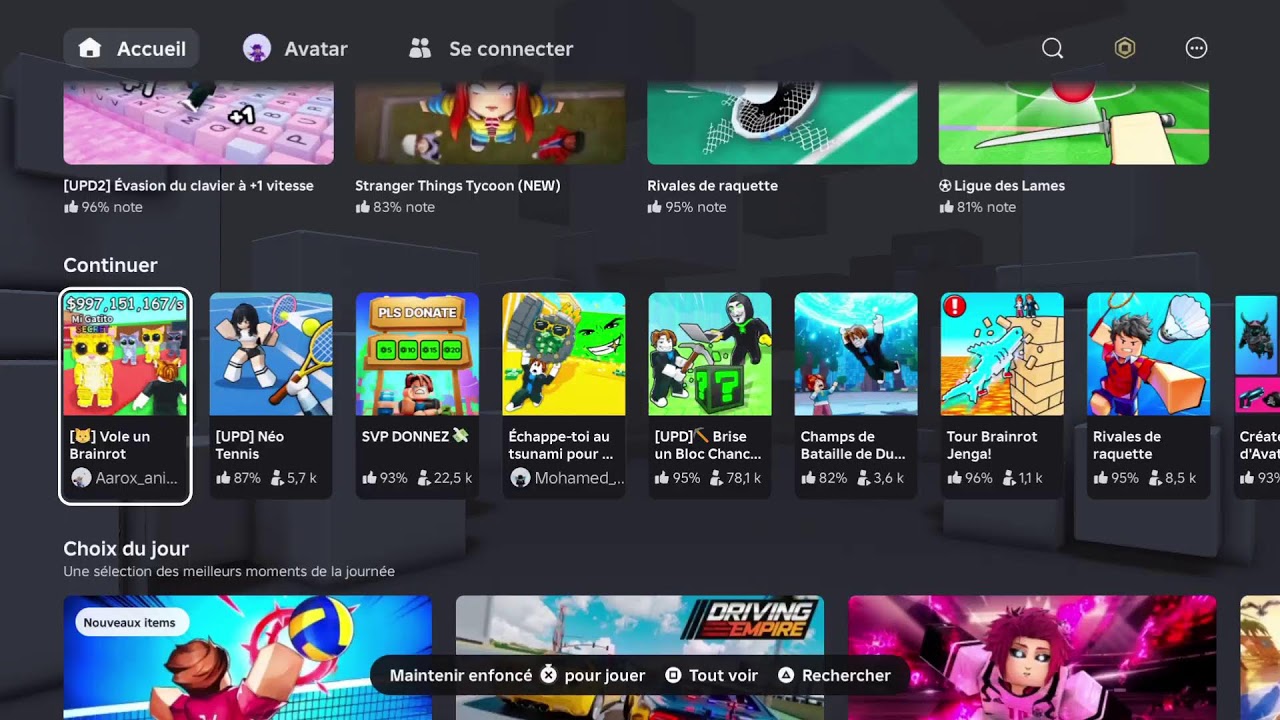This screenshot has width=1280, height=720.
Task: Click the Néo Tennis 87% thumbs-up icon
Action: (223, 478)
